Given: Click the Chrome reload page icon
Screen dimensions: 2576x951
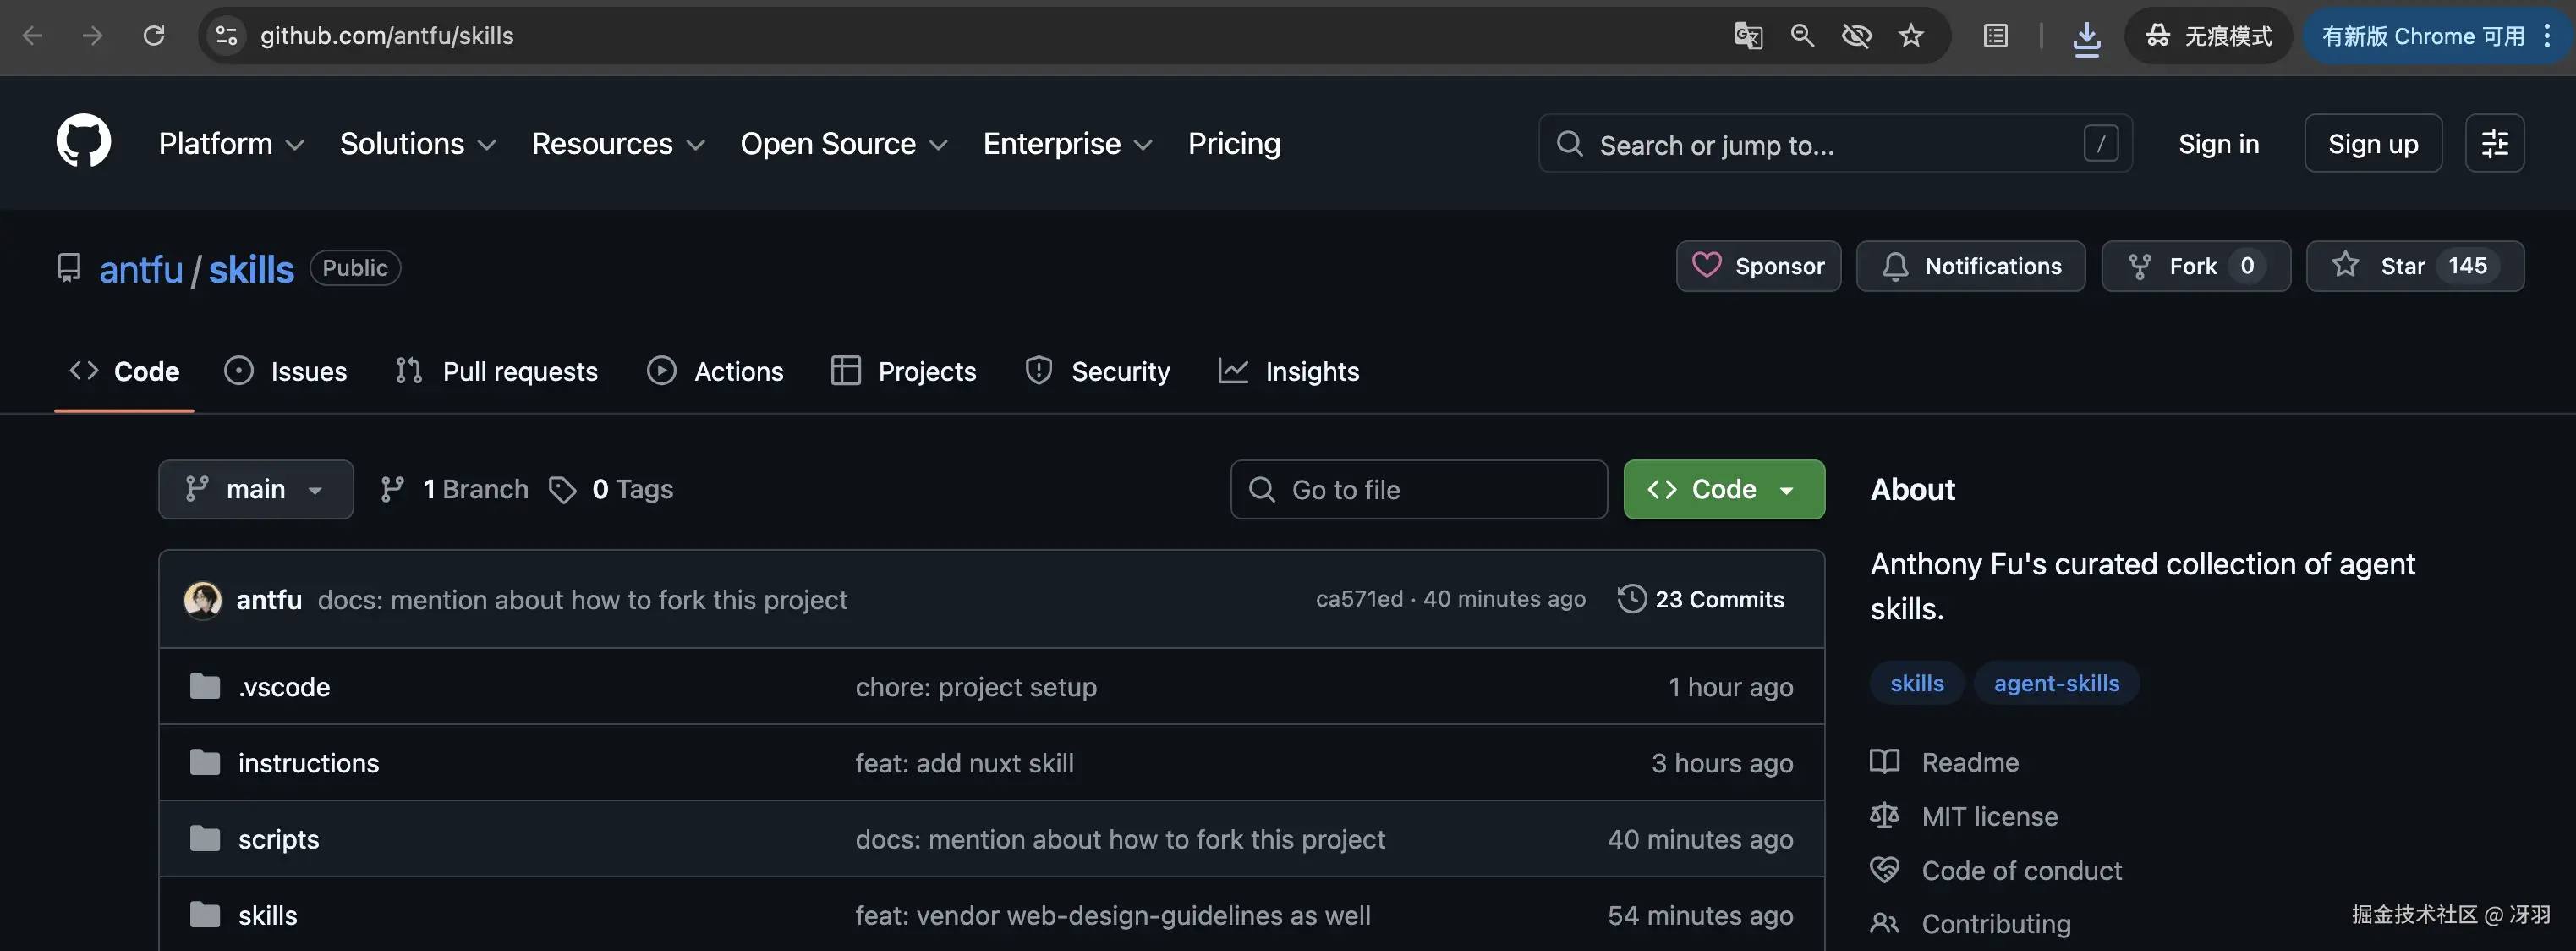Looking at the screenshot, I should point(153,36).
